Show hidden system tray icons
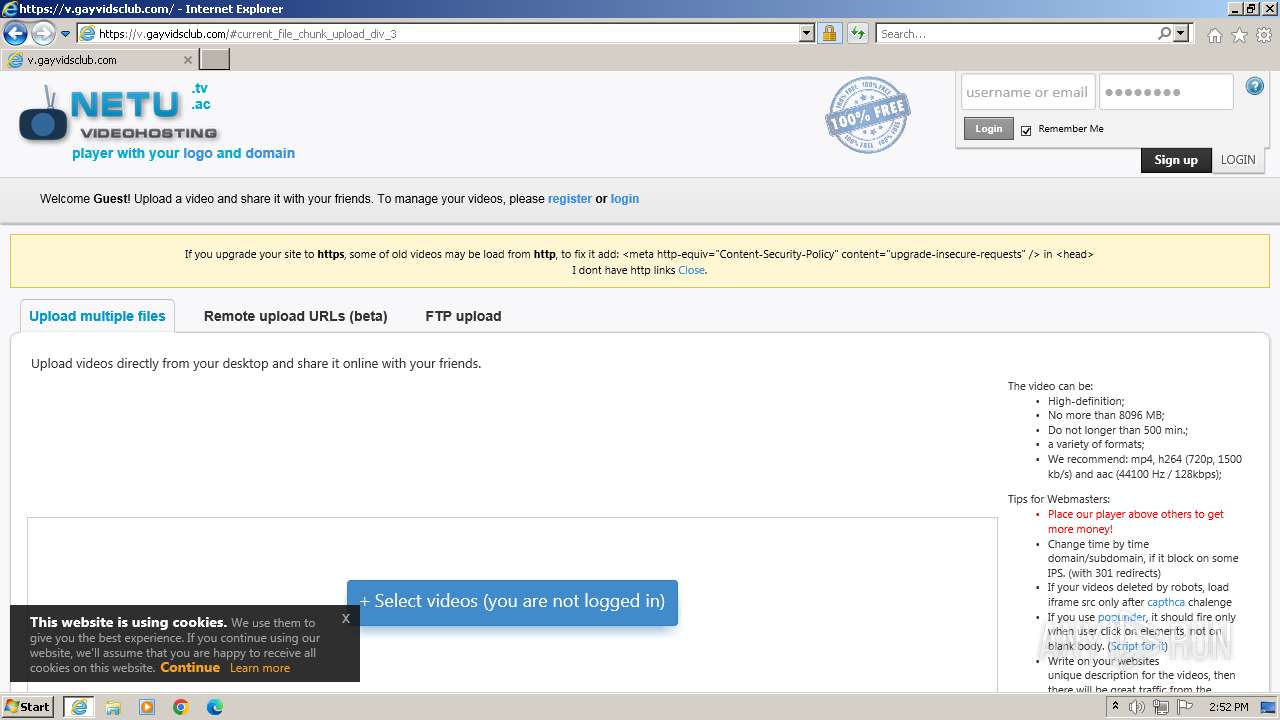This screenshot has width=1280, height=720. [1116, 707]
